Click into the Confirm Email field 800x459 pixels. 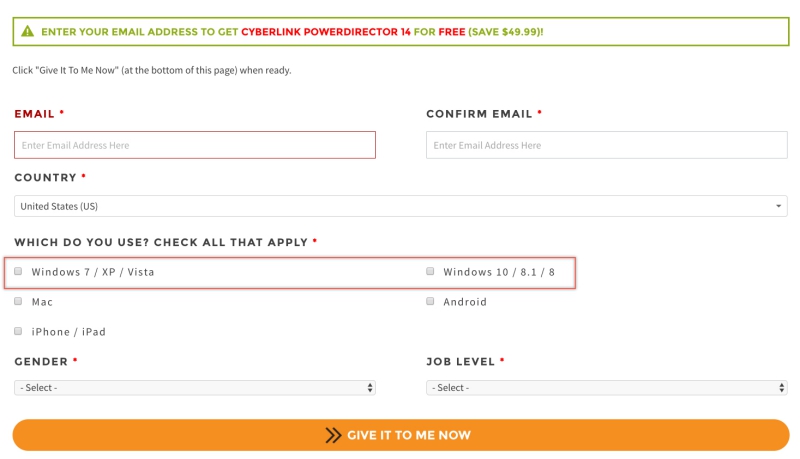point(606,145)
